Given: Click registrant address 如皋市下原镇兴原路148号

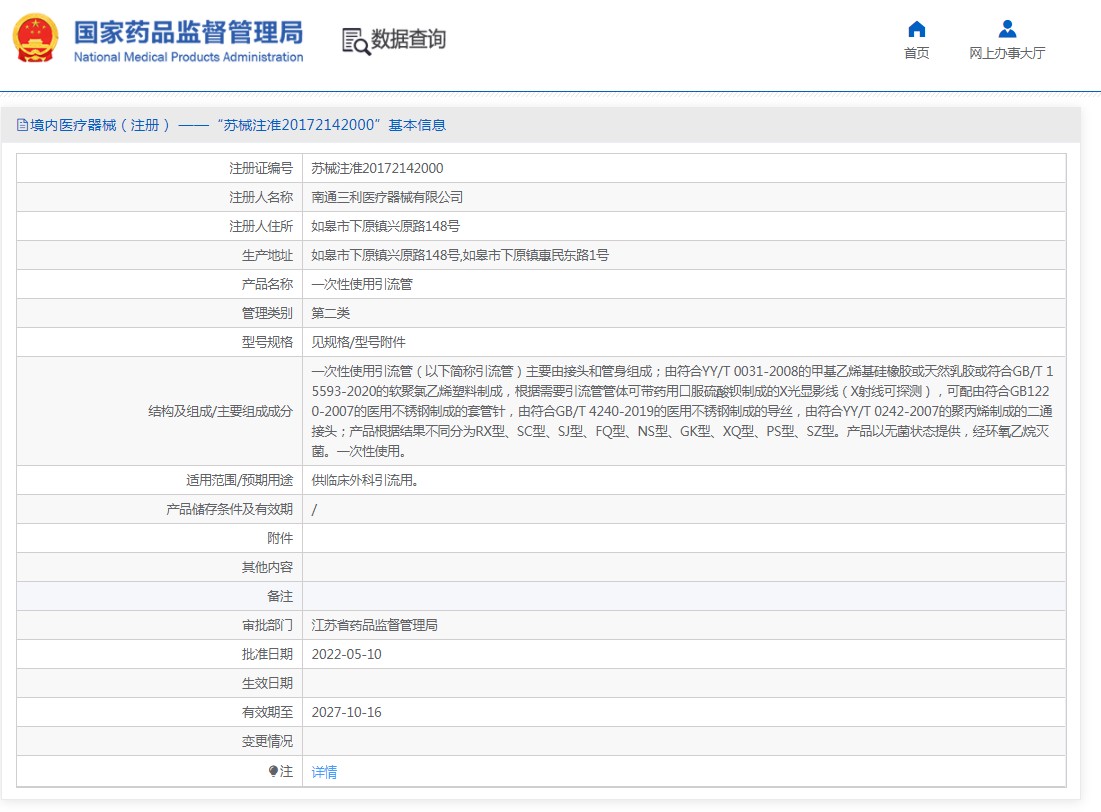Looking at the screenshot, I should (x=385, y=226).
